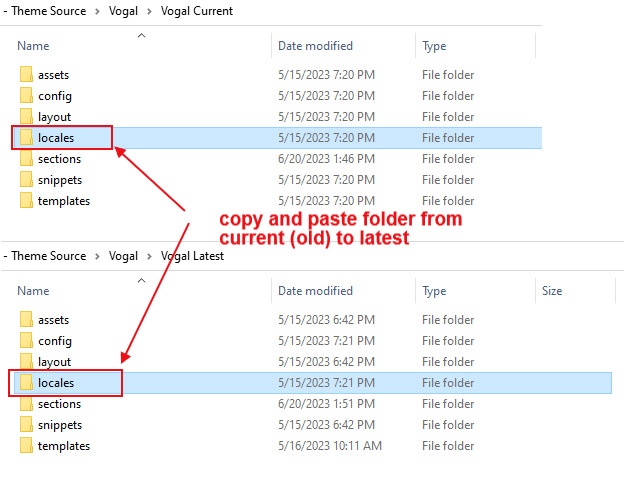Sort by Date modified in Vogal Latest

pyautogui.click(x=315, y=291)
